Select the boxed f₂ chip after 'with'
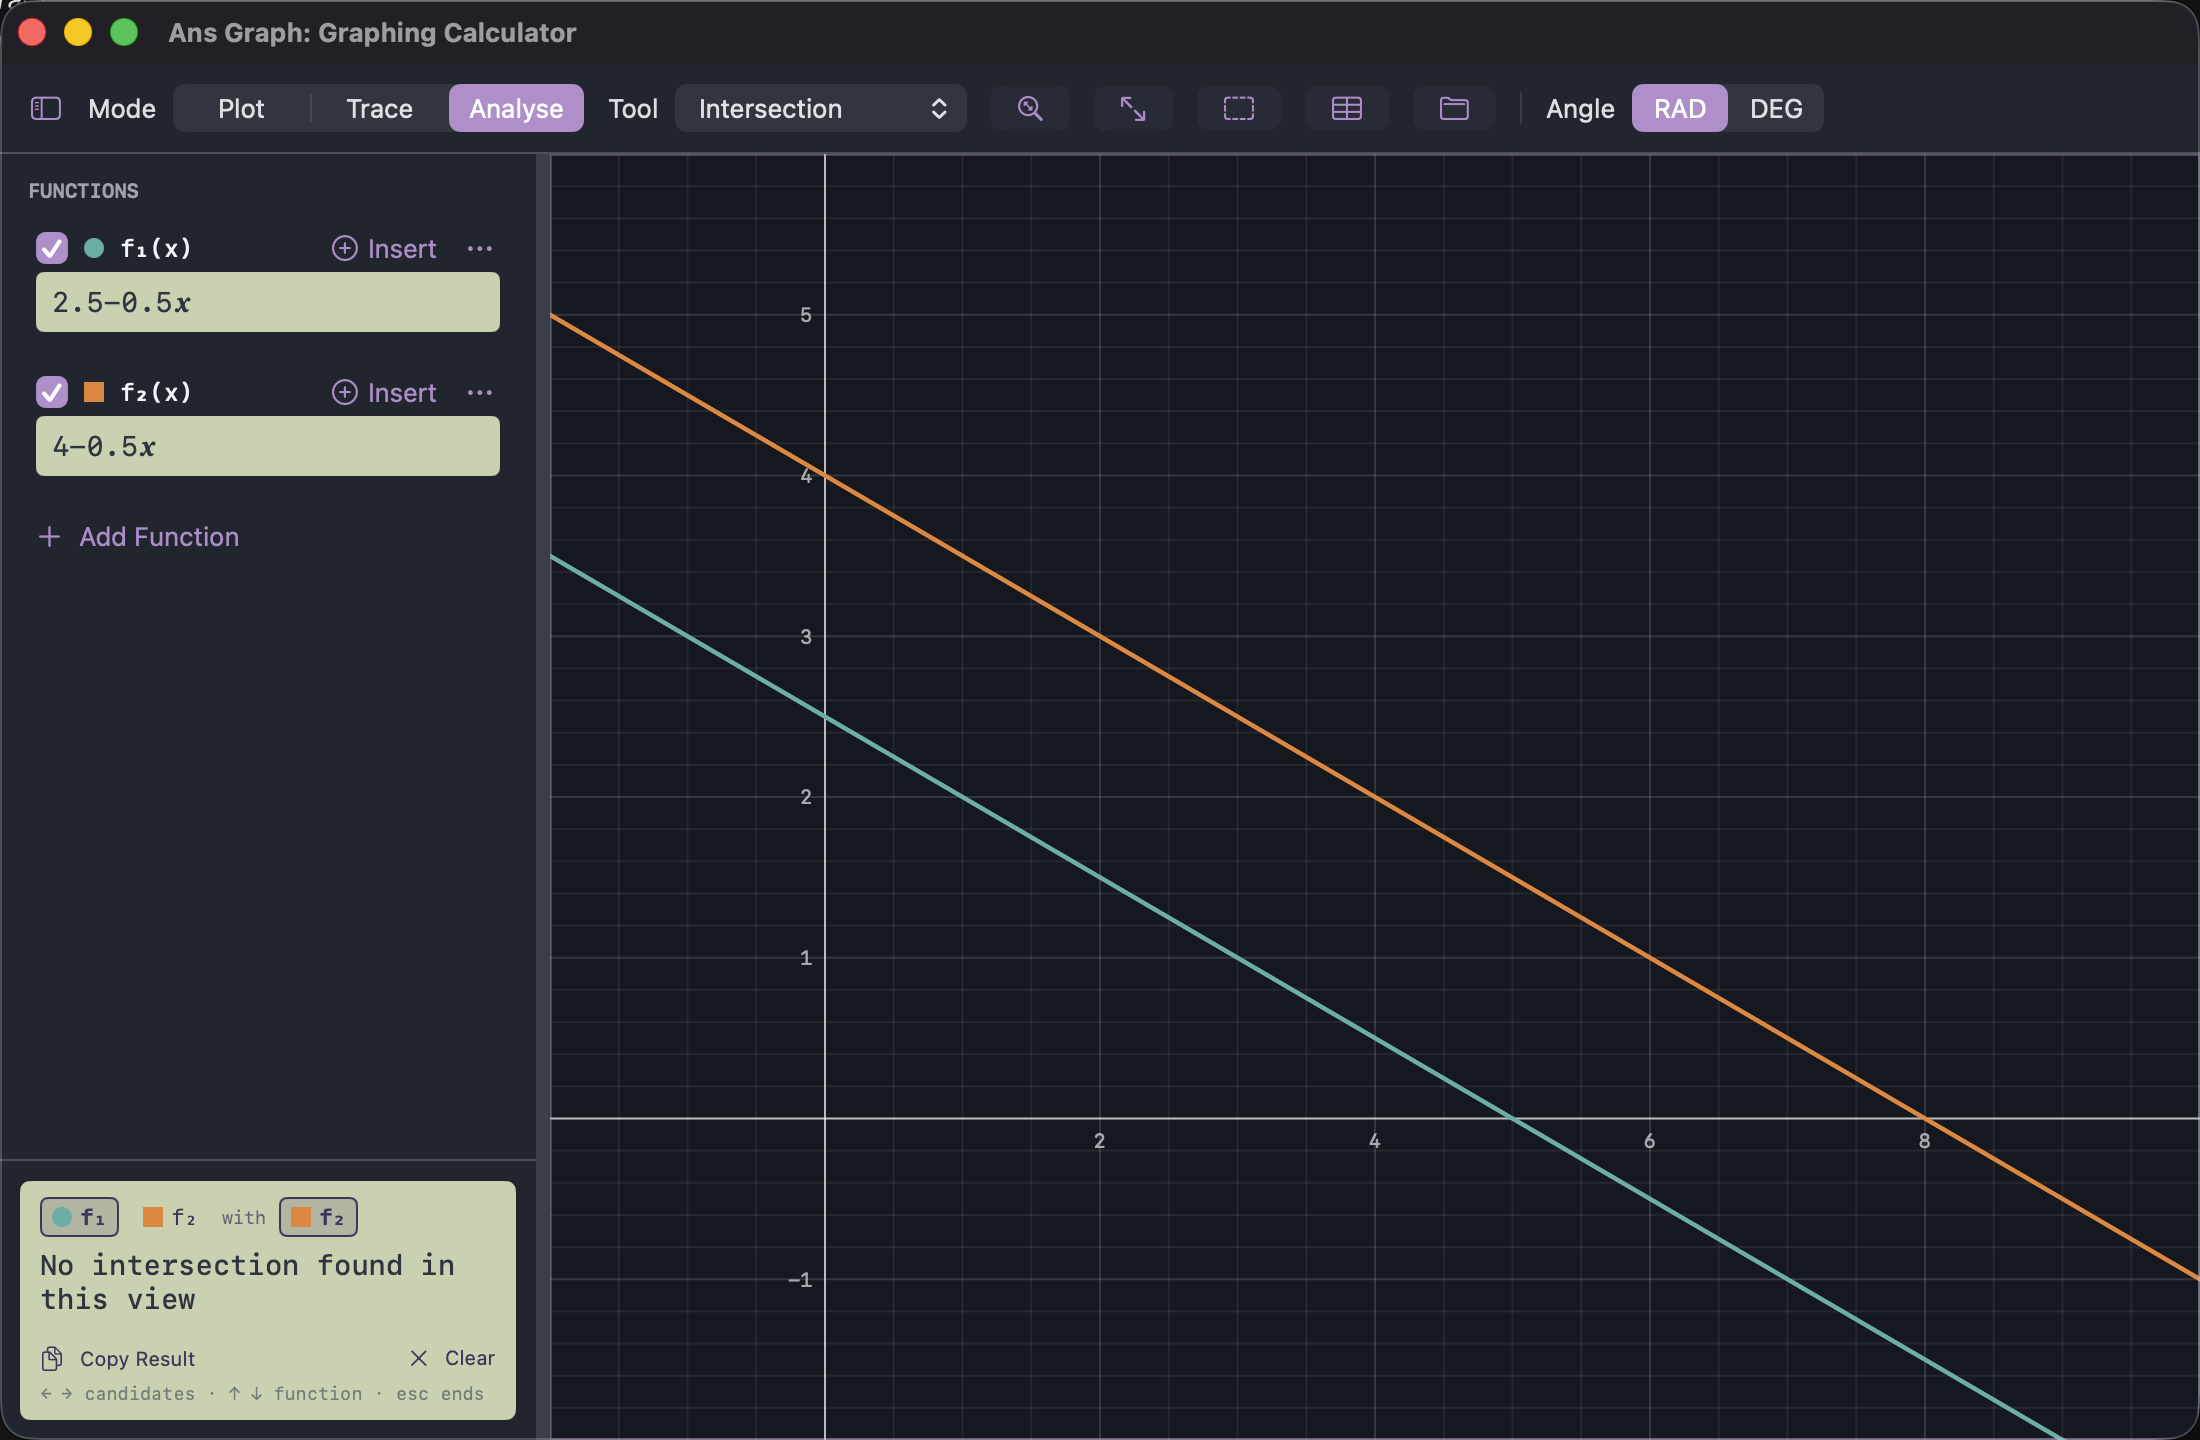Screen dimensions: 2200x1440 tap(318, 1217)
